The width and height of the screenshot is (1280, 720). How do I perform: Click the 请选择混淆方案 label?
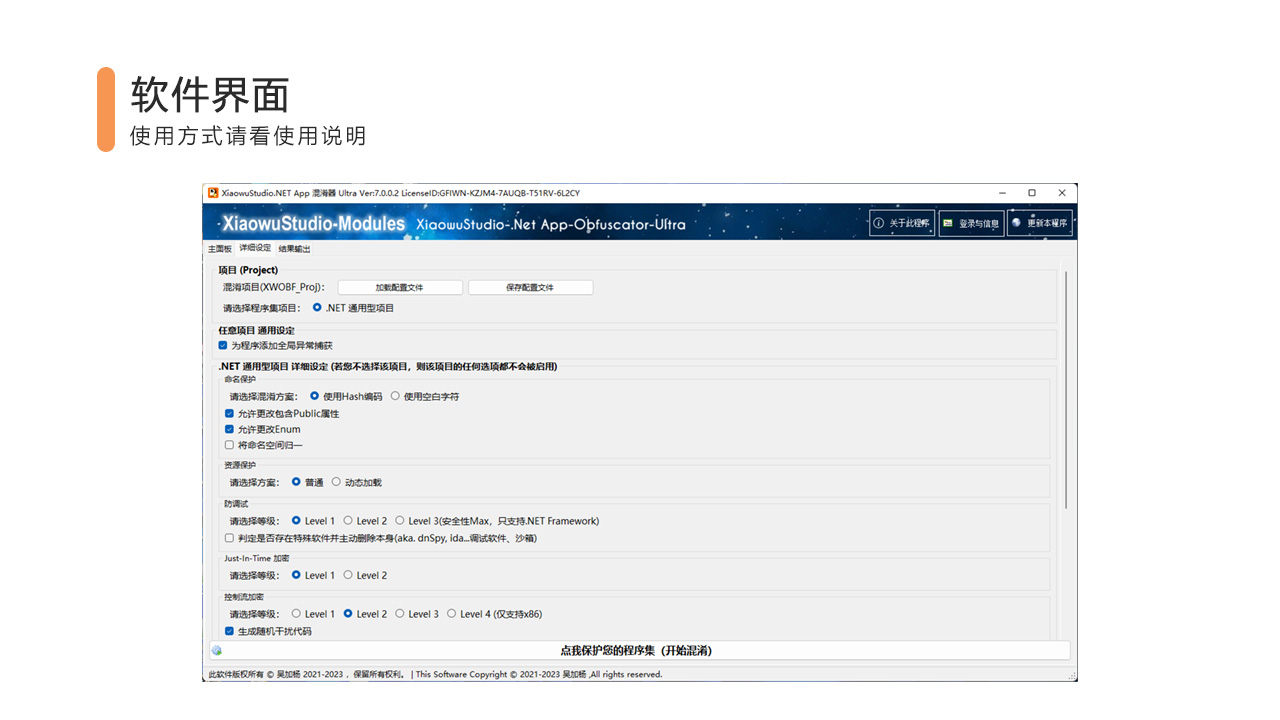tap(263, 396)
